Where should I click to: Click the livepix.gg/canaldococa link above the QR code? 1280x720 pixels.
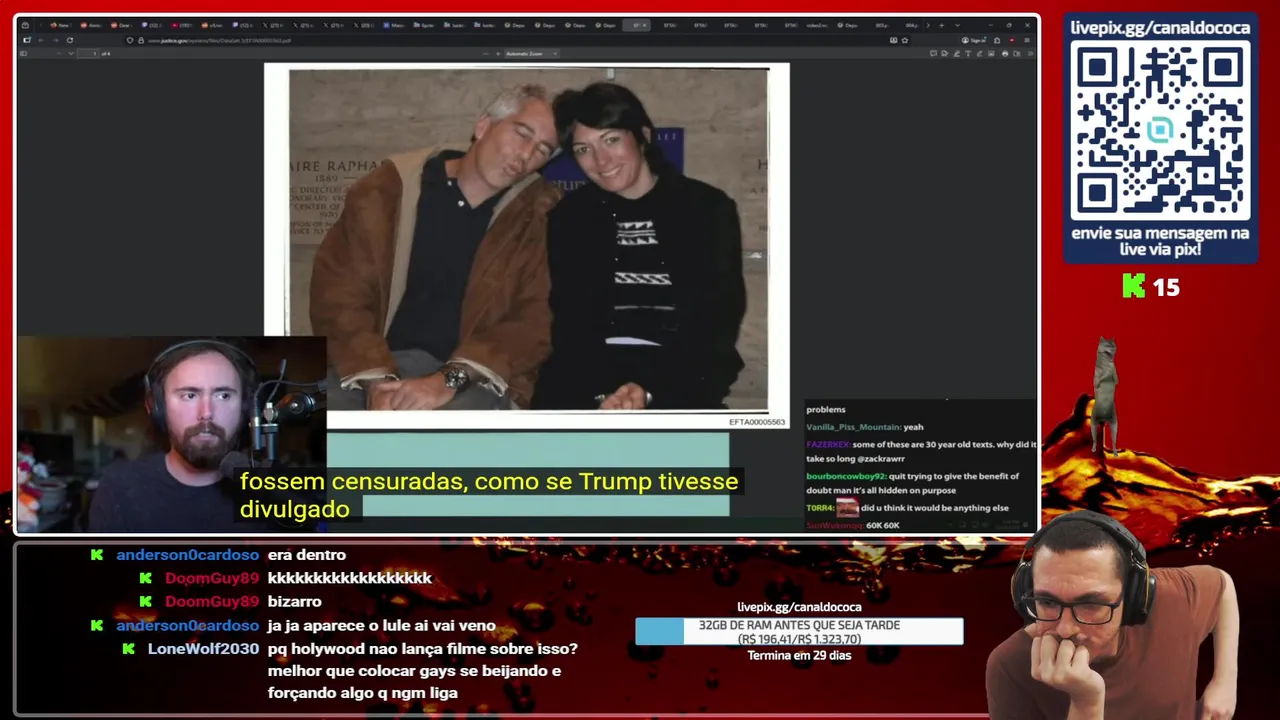point(1160,27)
